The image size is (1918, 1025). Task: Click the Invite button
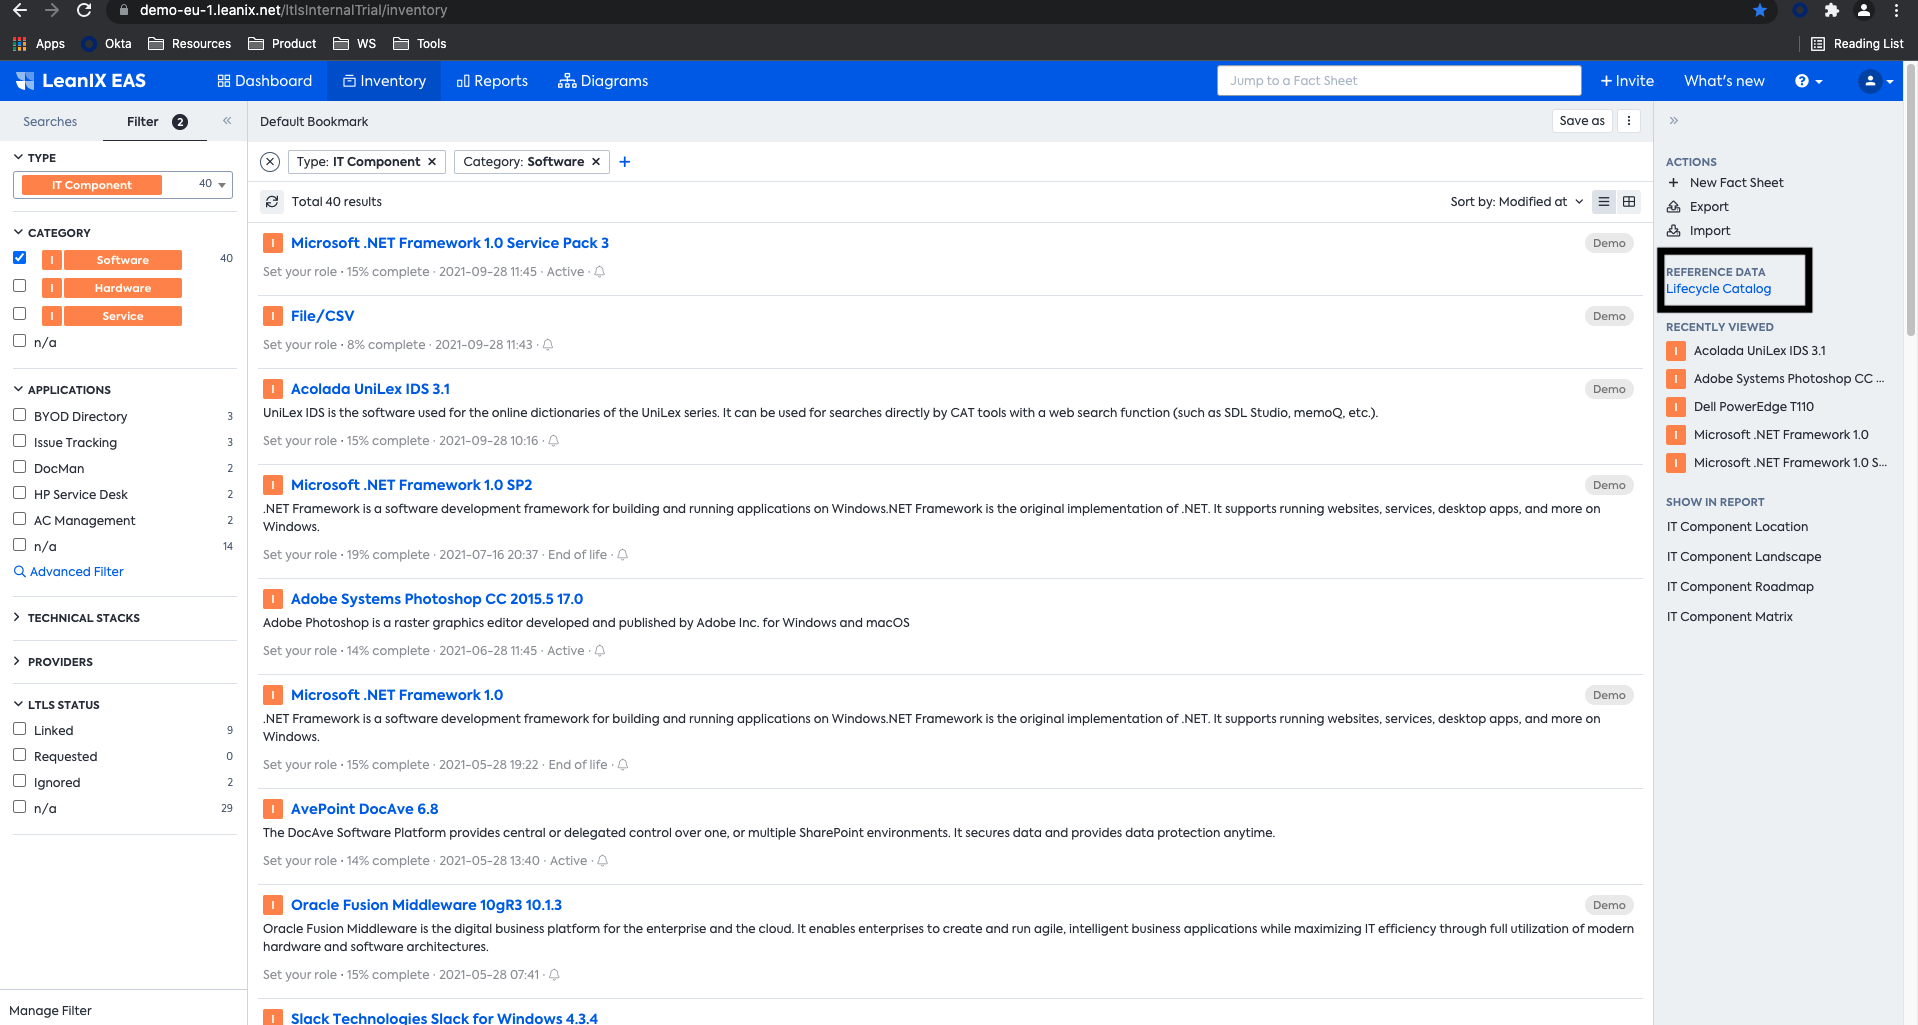1627,81
